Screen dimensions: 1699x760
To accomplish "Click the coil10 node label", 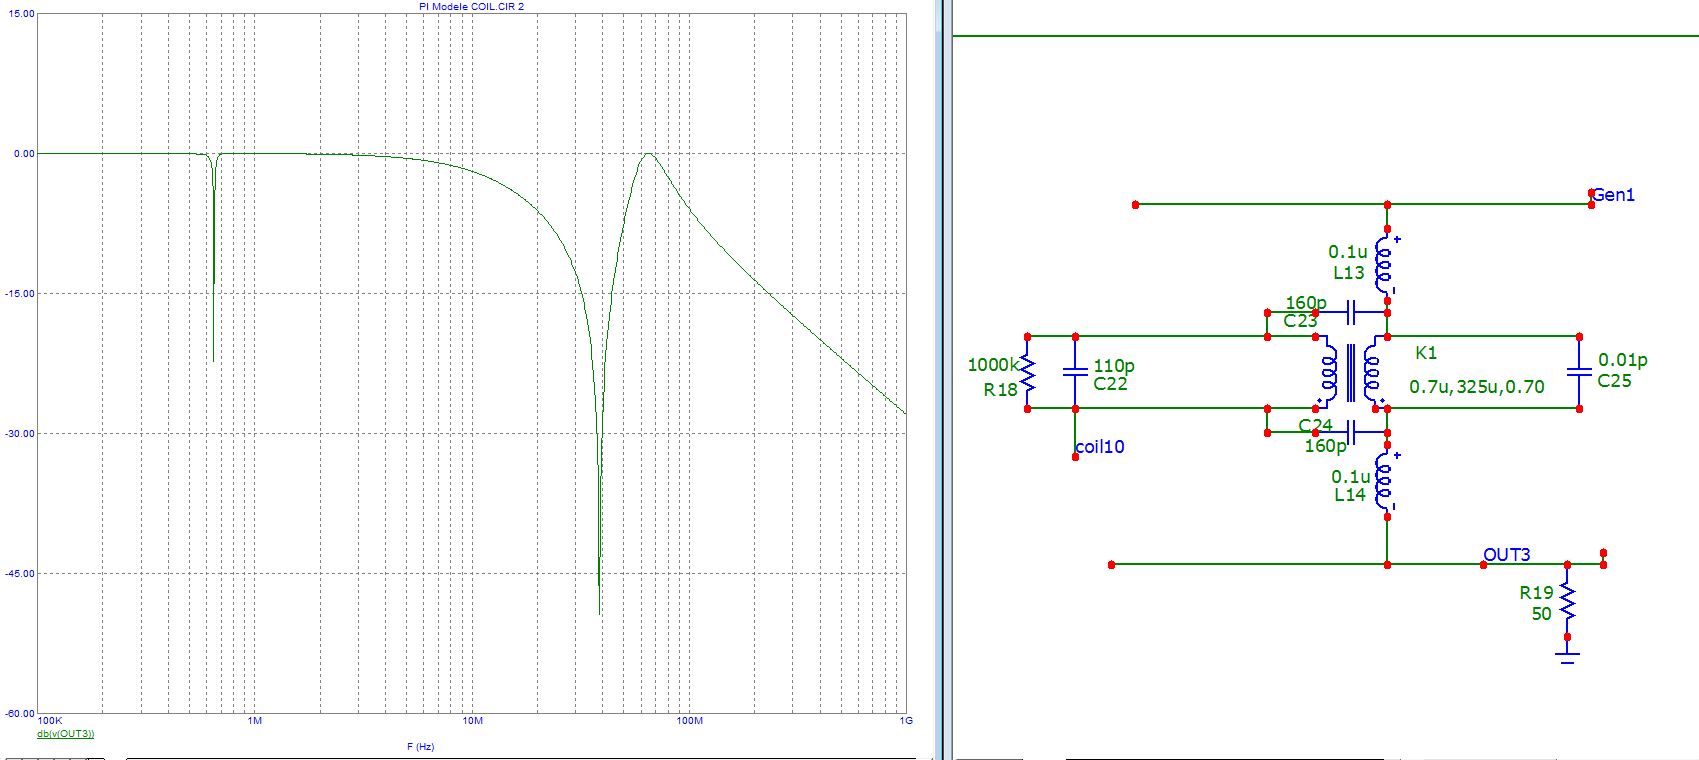I will [1100, 447].
